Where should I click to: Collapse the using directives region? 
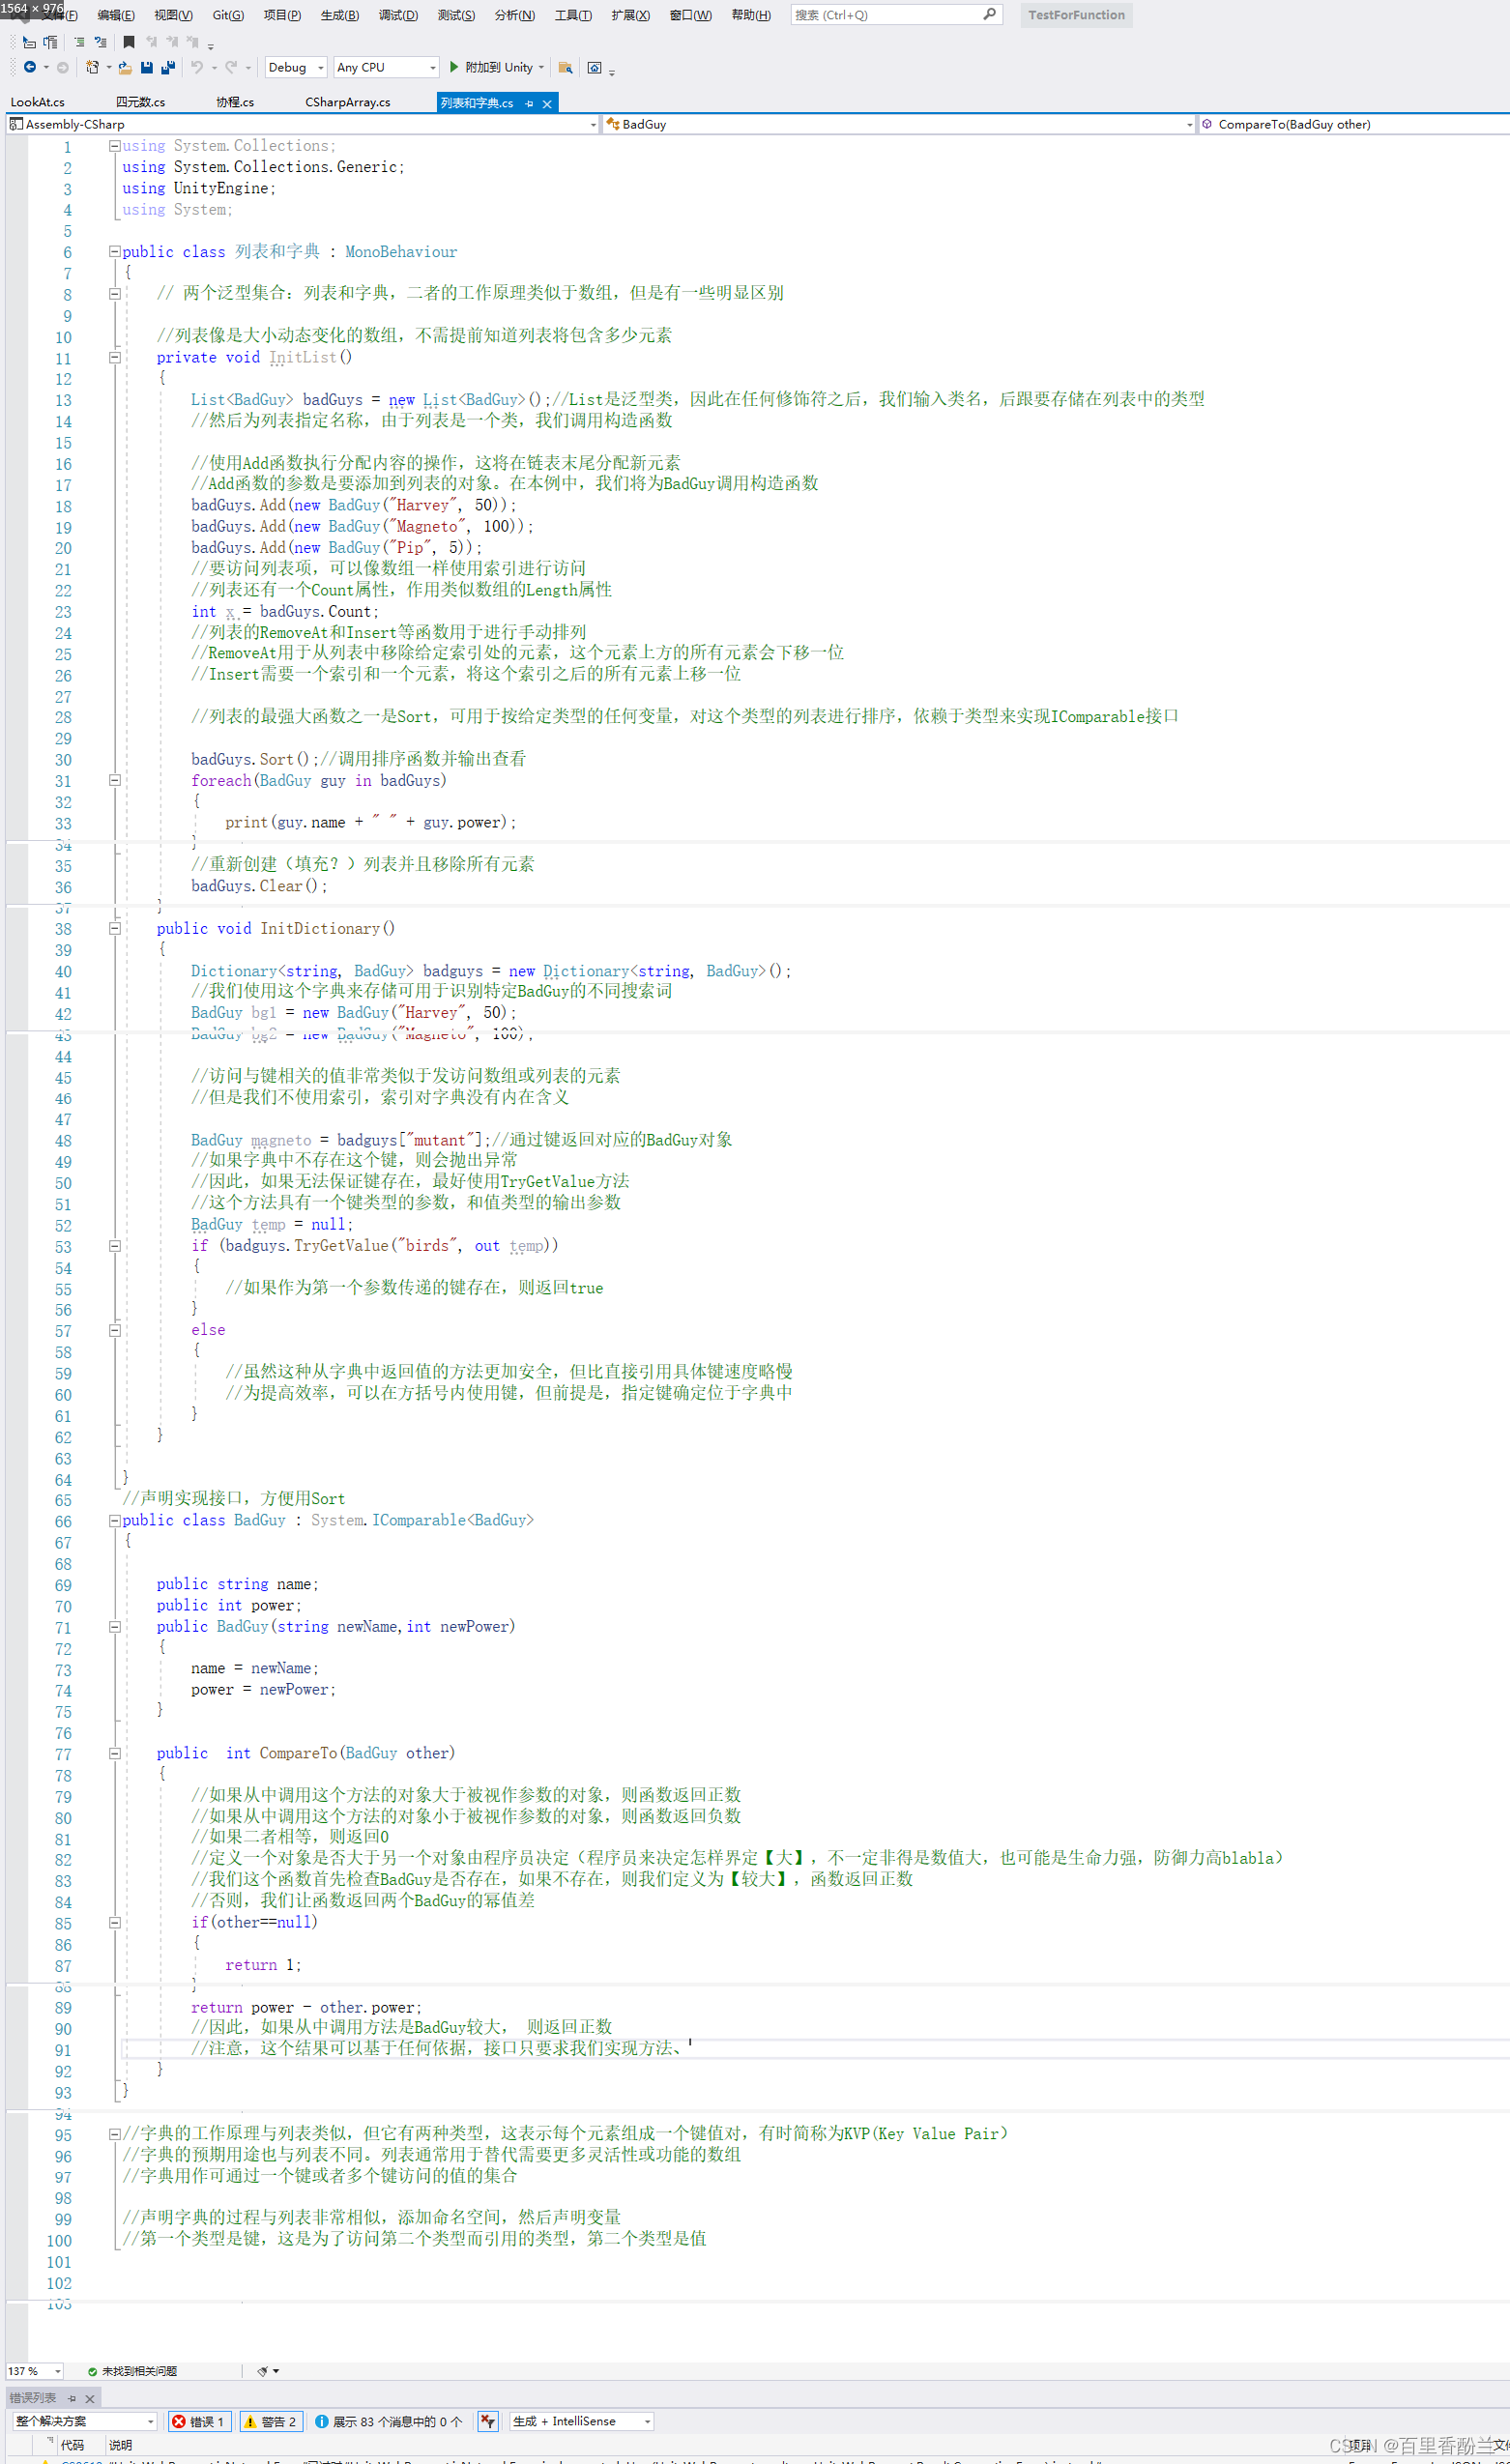tap(114, 146)
